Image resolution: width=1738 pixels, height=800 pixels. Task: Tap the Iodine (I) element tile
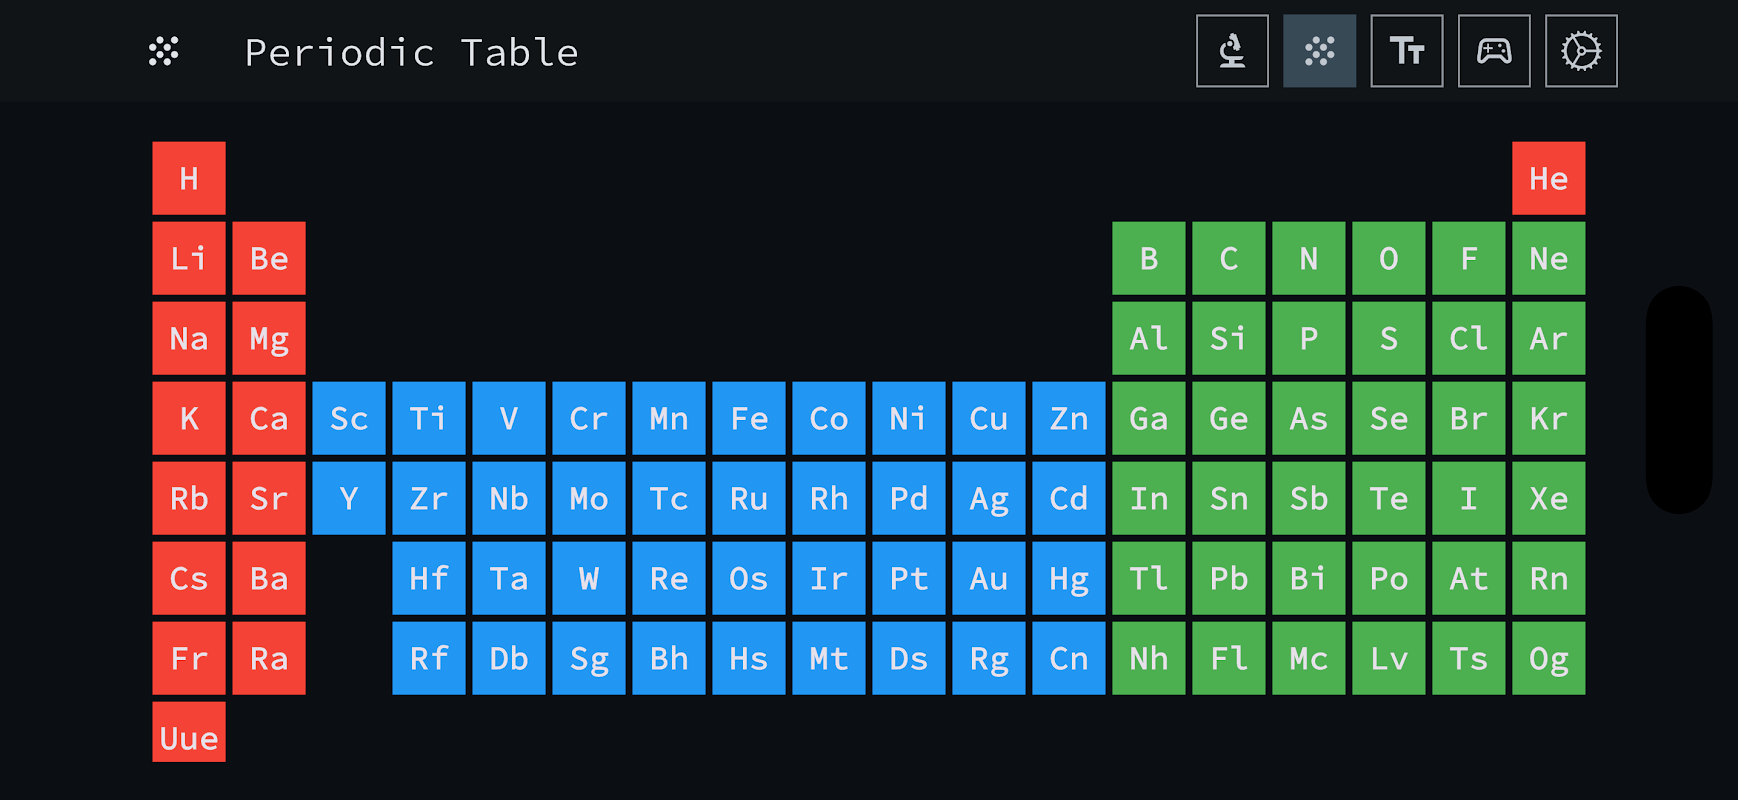(x=1469, y=499)
